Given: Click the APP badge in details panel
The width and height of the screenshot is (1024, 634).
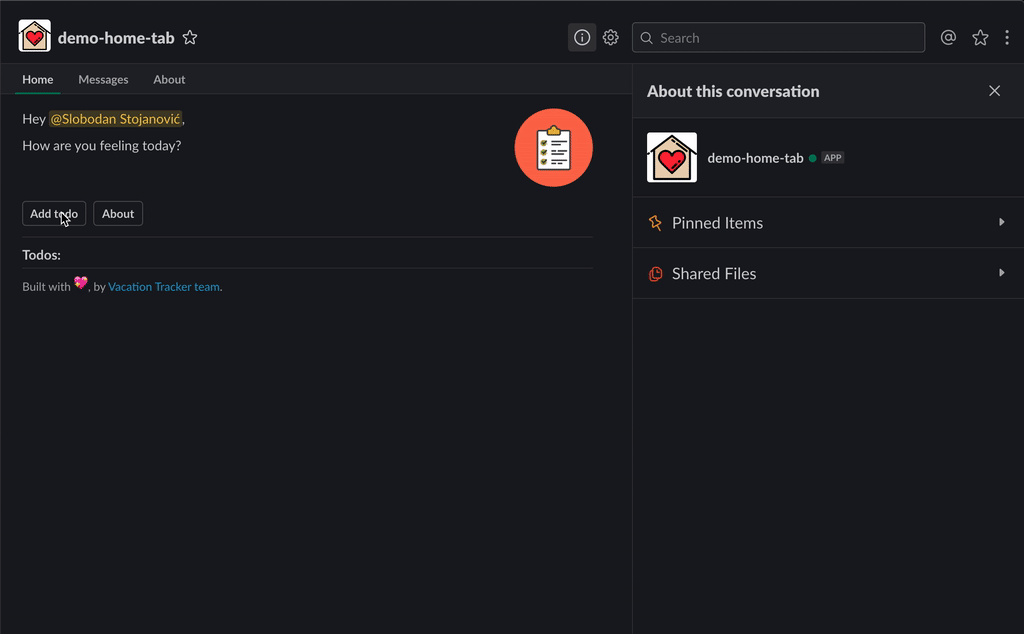Looking at the screenshot, I should [x=833, y=158].
